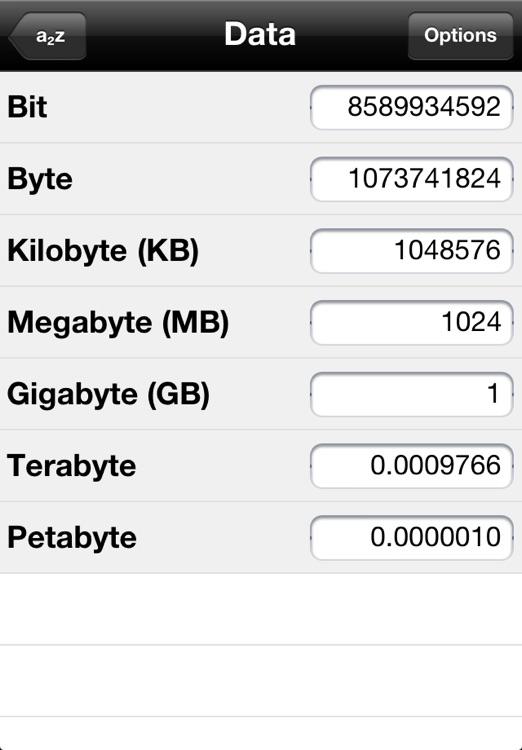This screenshot has width=522, height=750.
Task: Edit the Bit value field
Action: pyautogui.click(x=411, y=107)
